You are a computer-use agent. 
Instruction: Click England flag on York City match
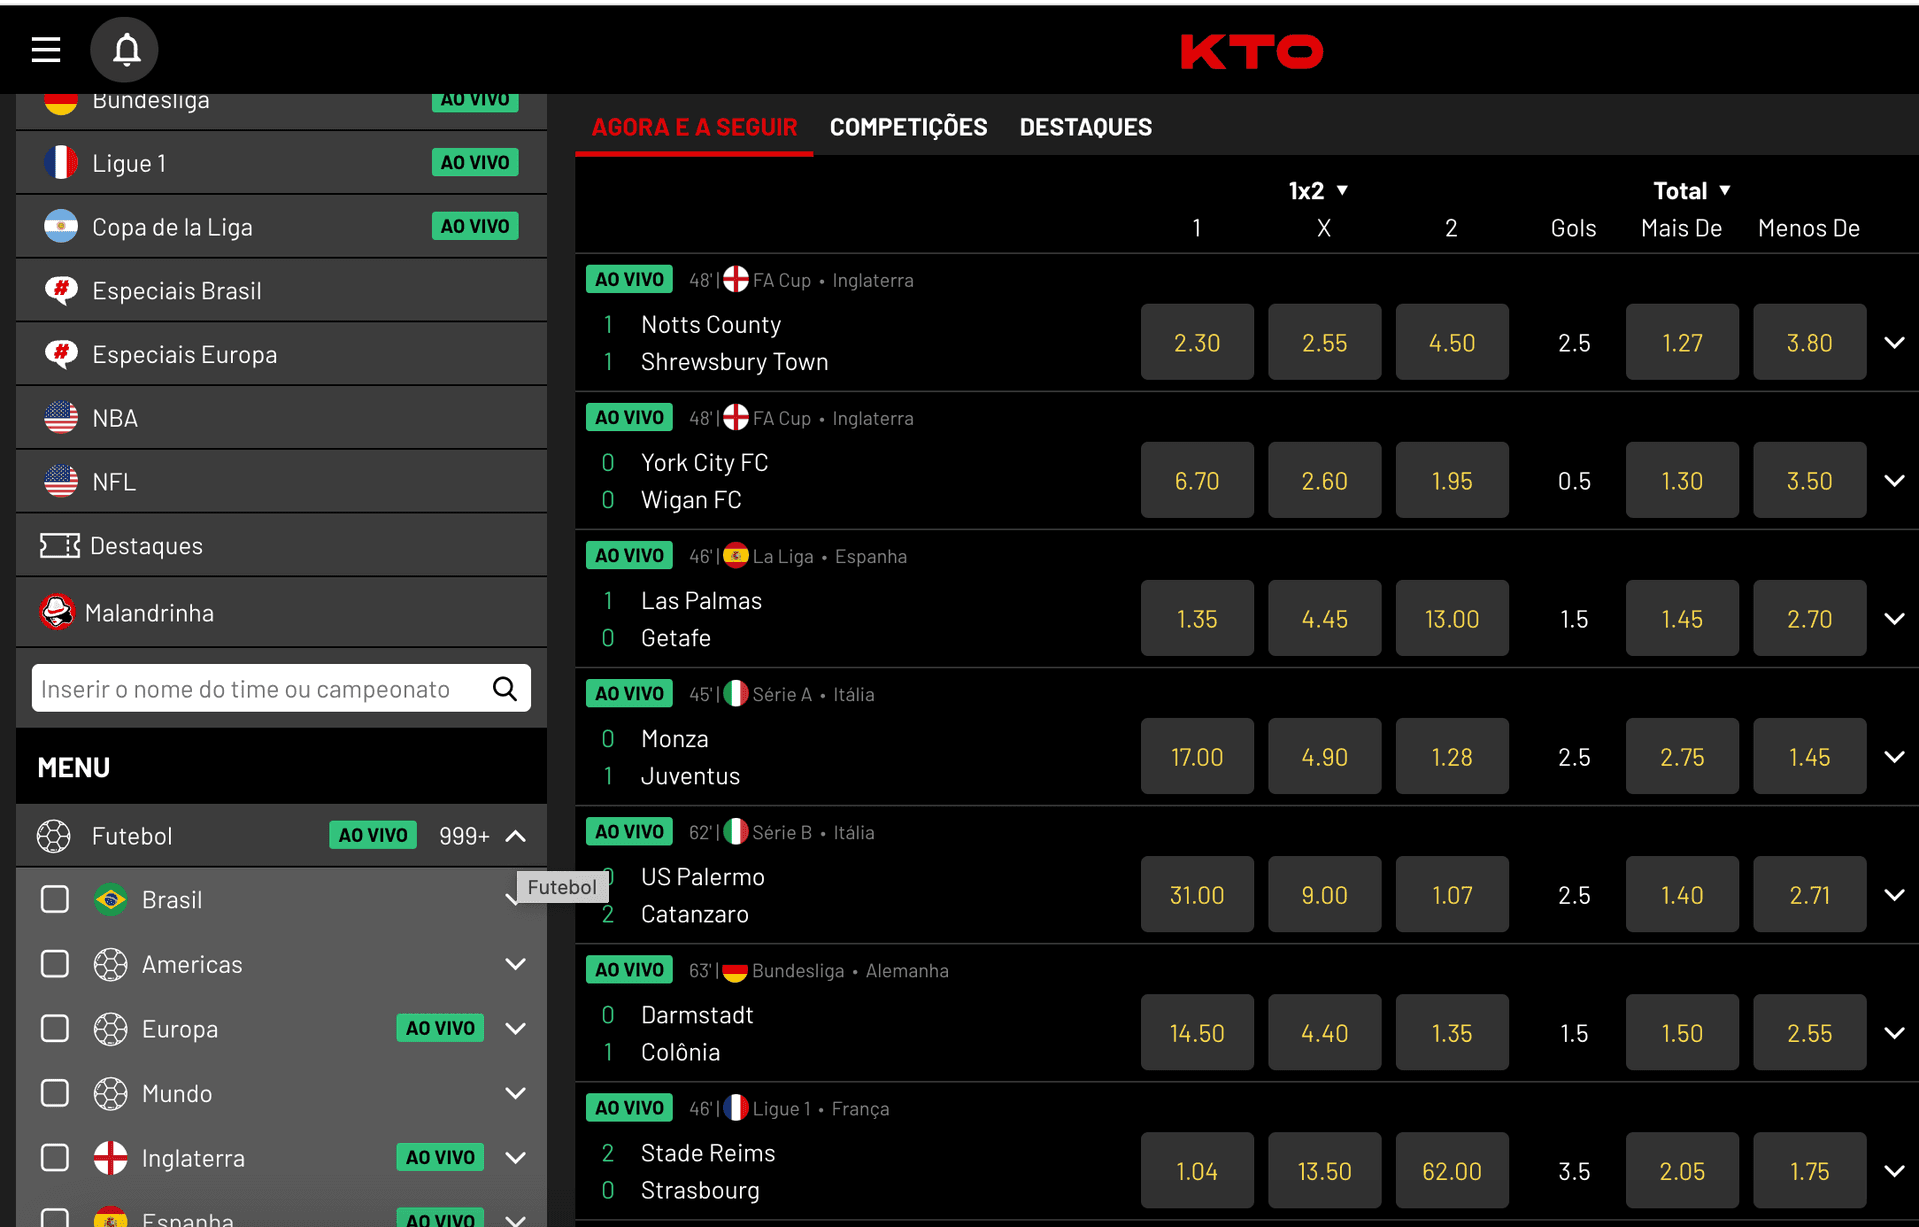click(x=736, y=417)
